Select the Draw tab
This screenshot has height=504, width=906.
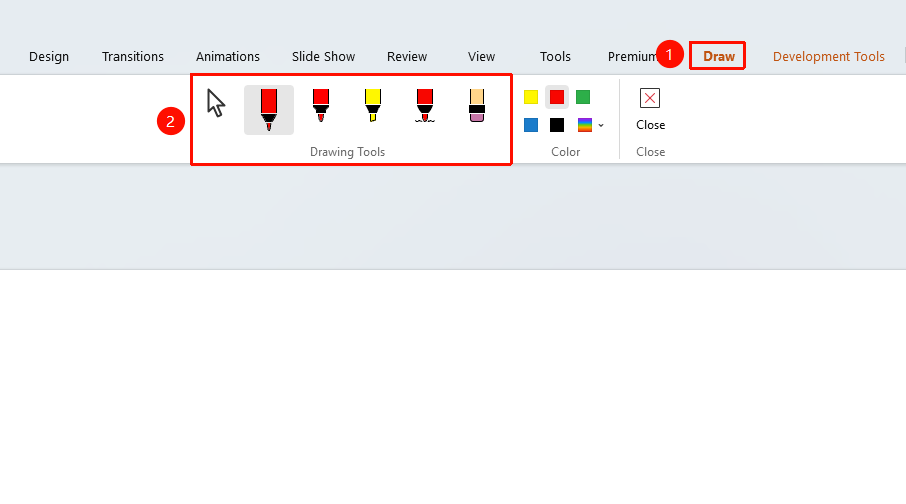click(718, 57)
